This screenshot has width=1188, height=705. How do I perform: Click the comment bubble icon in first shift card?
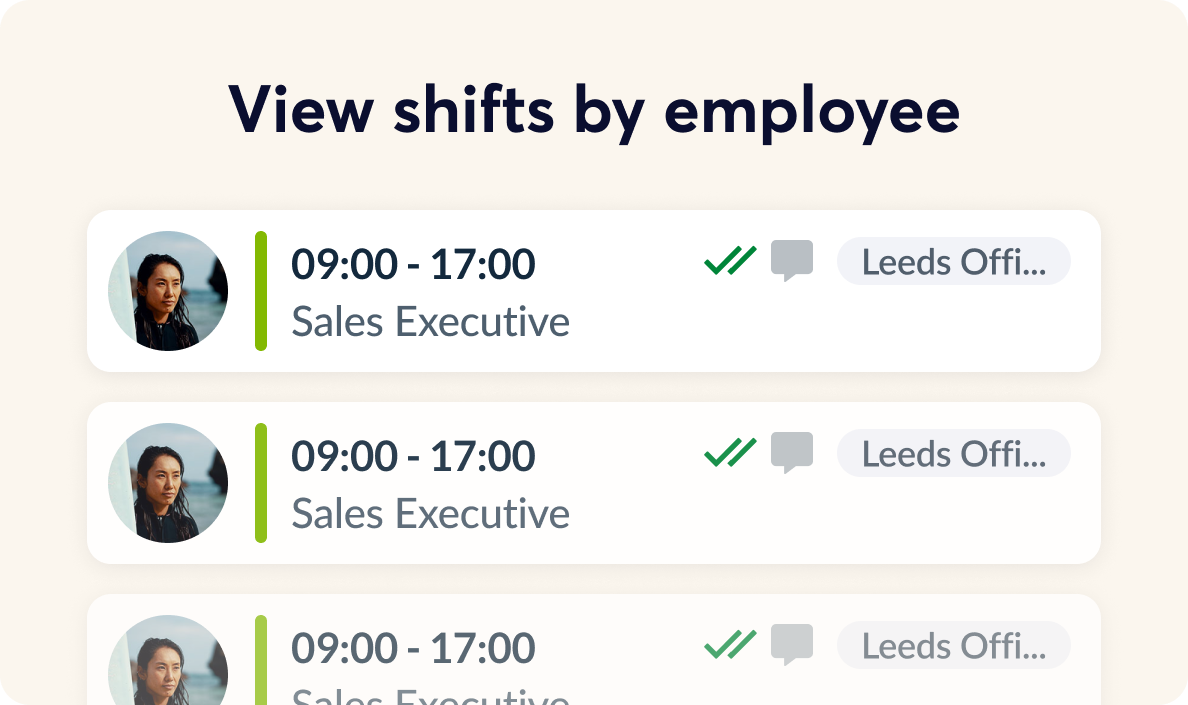coord(791,261)
